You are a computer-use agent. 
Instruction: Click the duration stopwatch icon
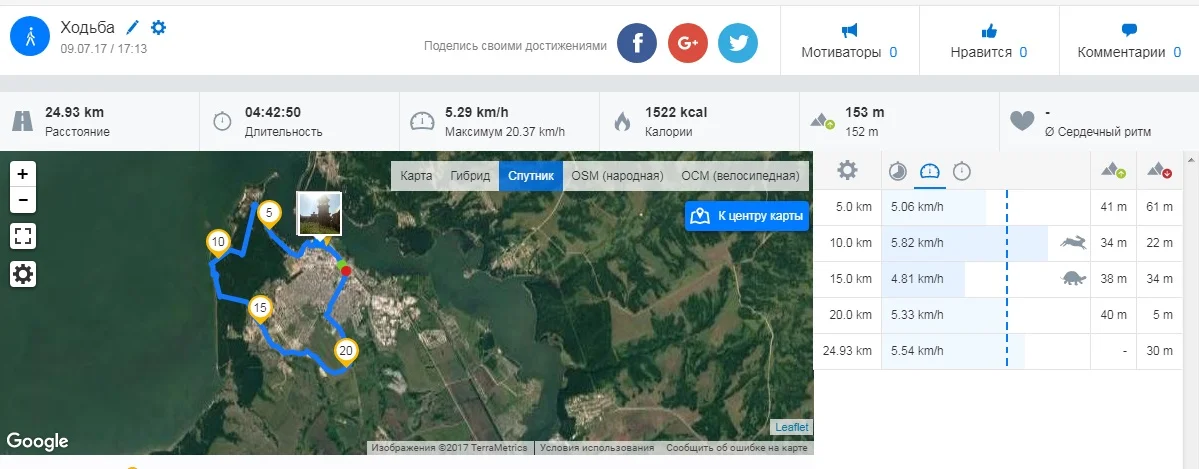(223, 121)
